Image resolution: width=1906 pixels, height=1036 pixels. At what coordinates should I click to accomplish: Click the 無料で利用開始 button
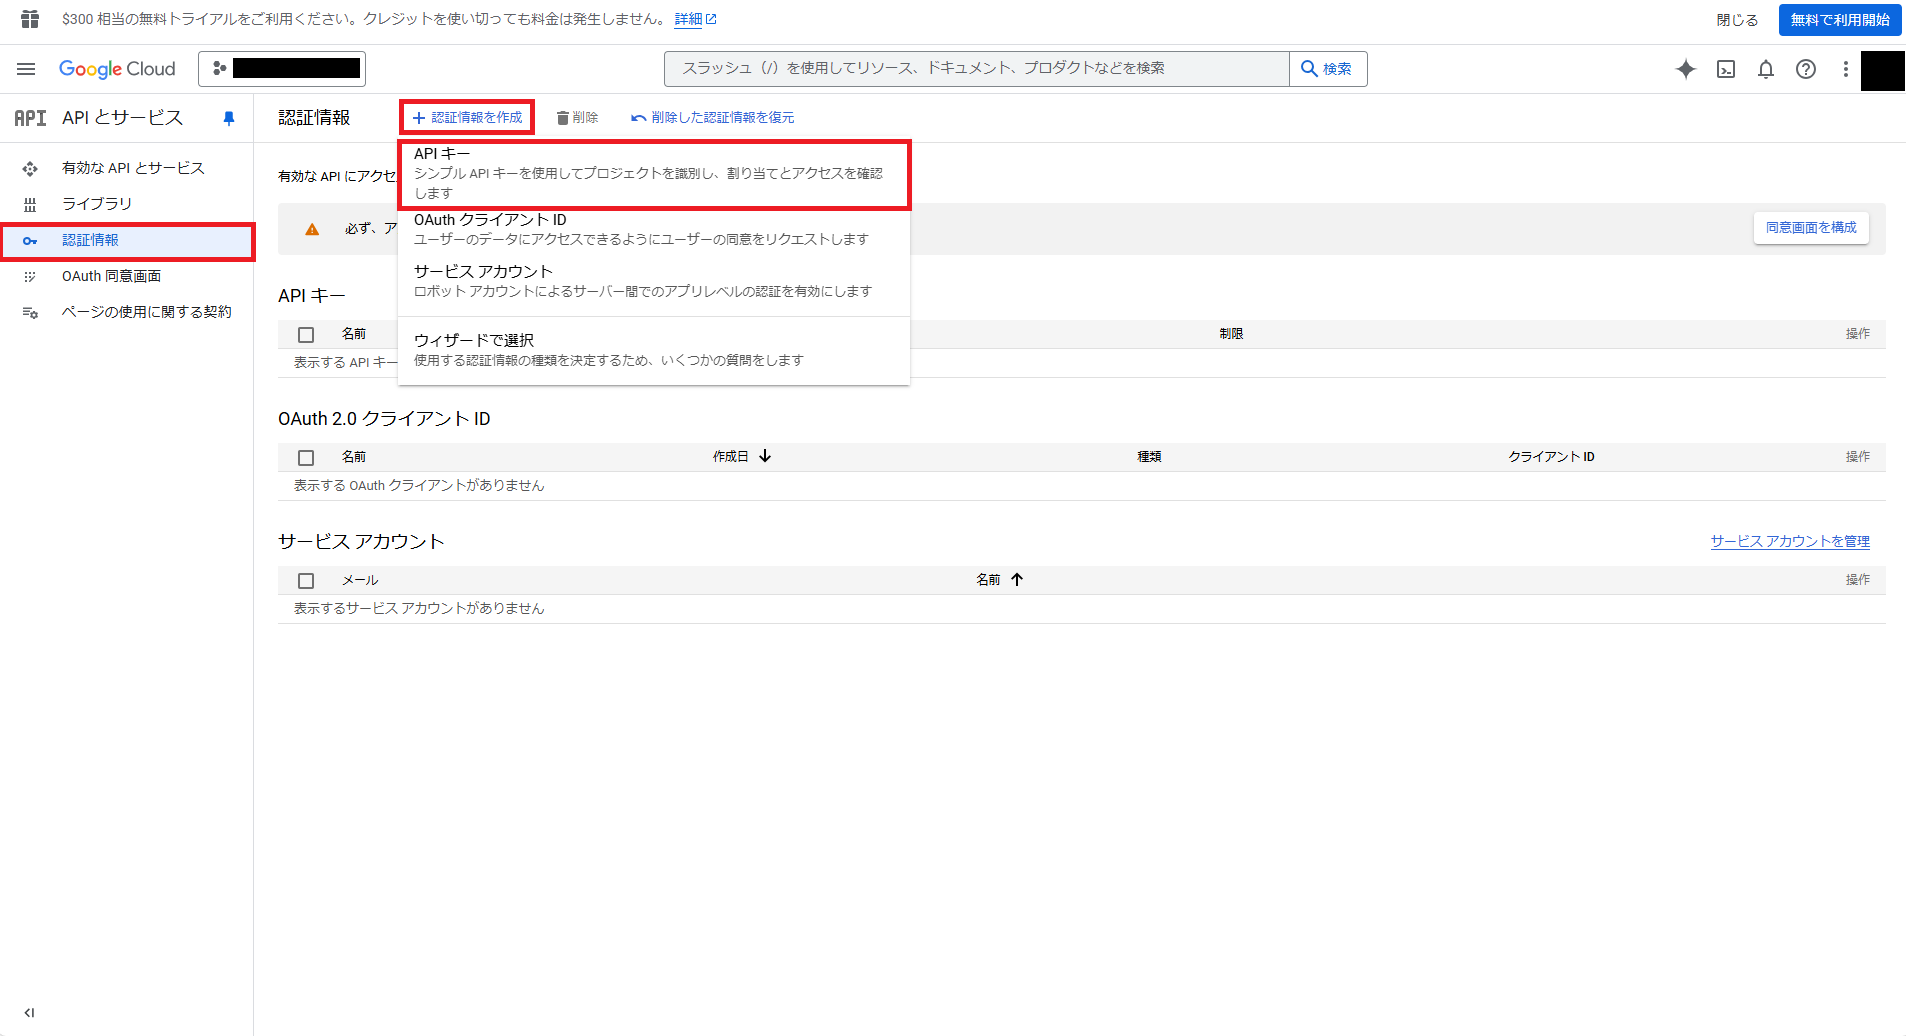tap(1840, 20)
